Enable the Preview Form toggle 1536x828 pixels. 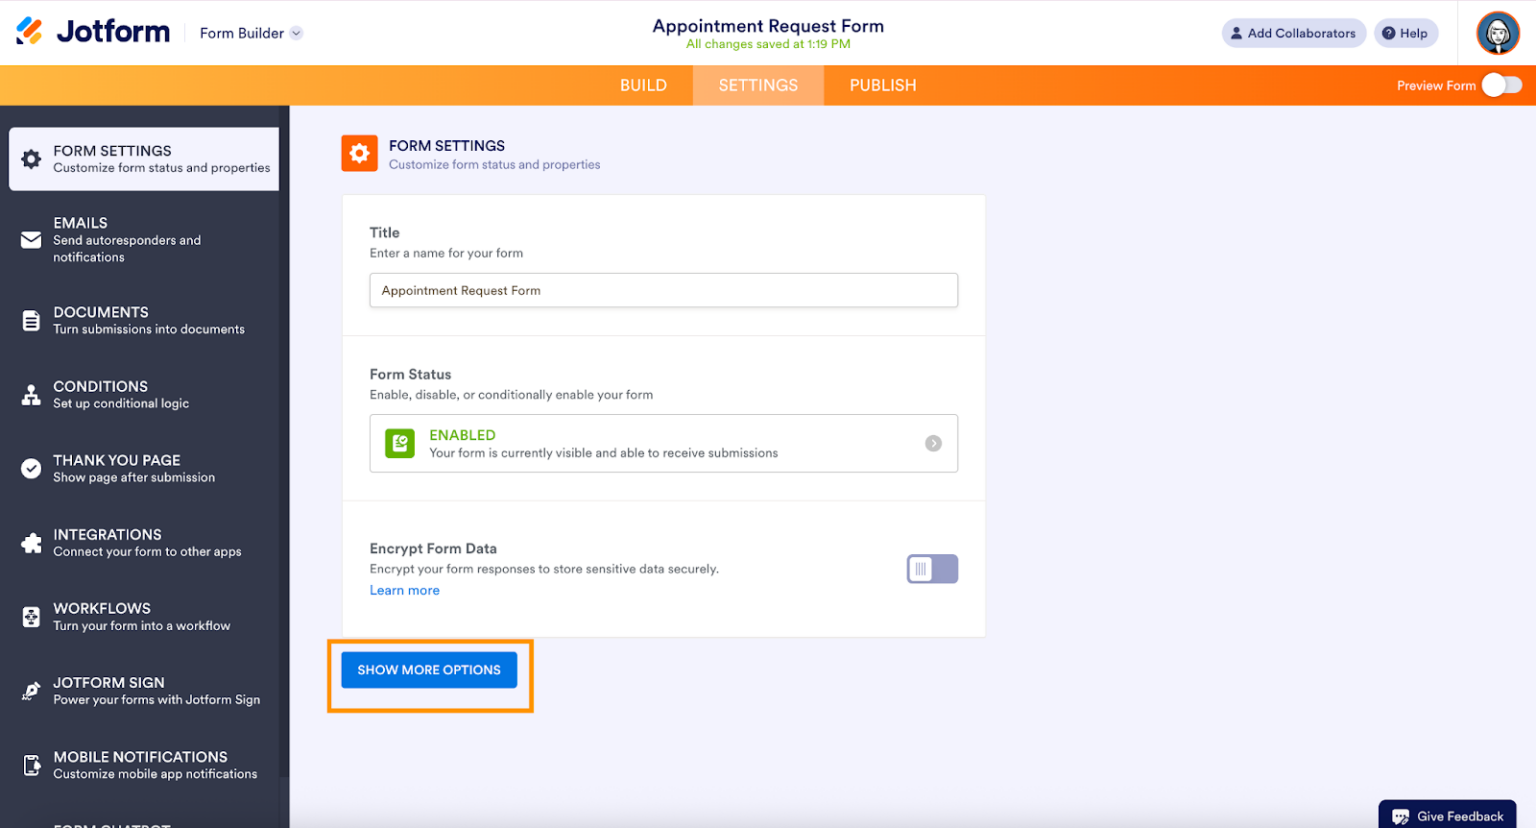coord(1502,85)
